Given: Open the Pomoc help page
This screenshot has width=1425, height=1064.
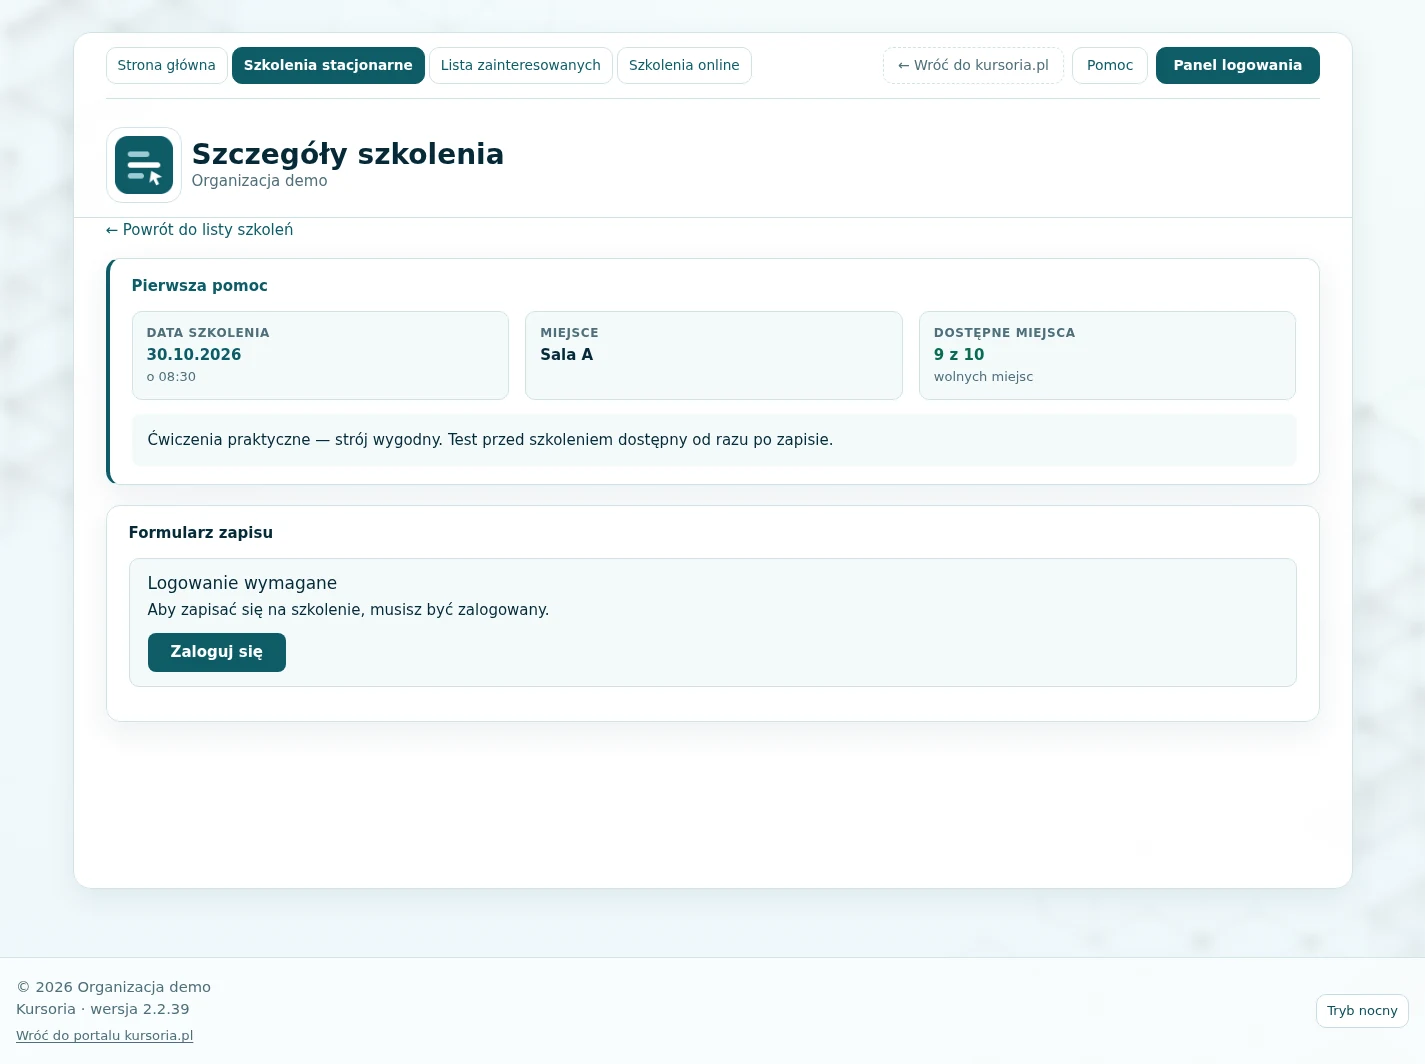Looking at the screenshot, I should 1110,65.
